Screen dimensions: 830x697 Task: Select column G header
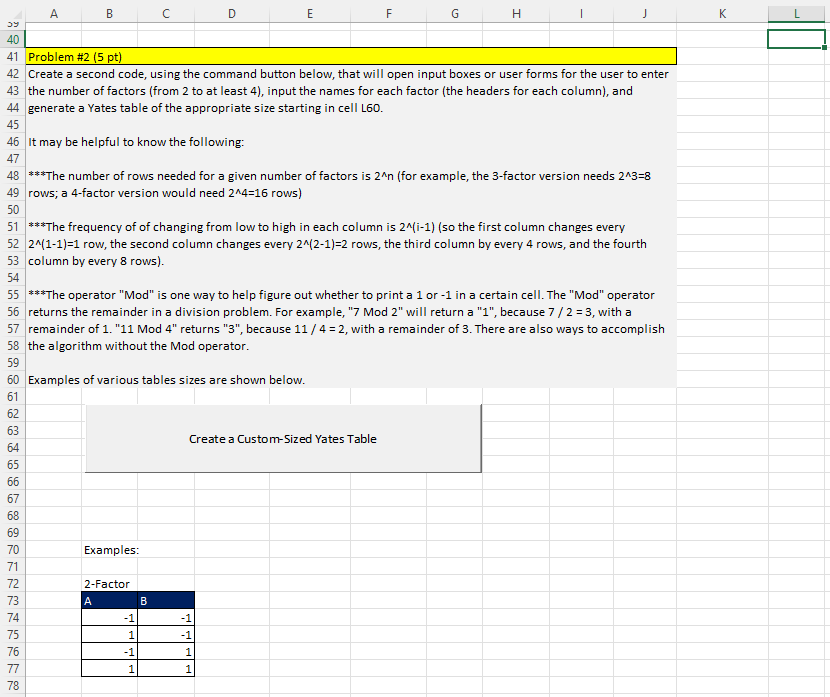pos(455,14)
